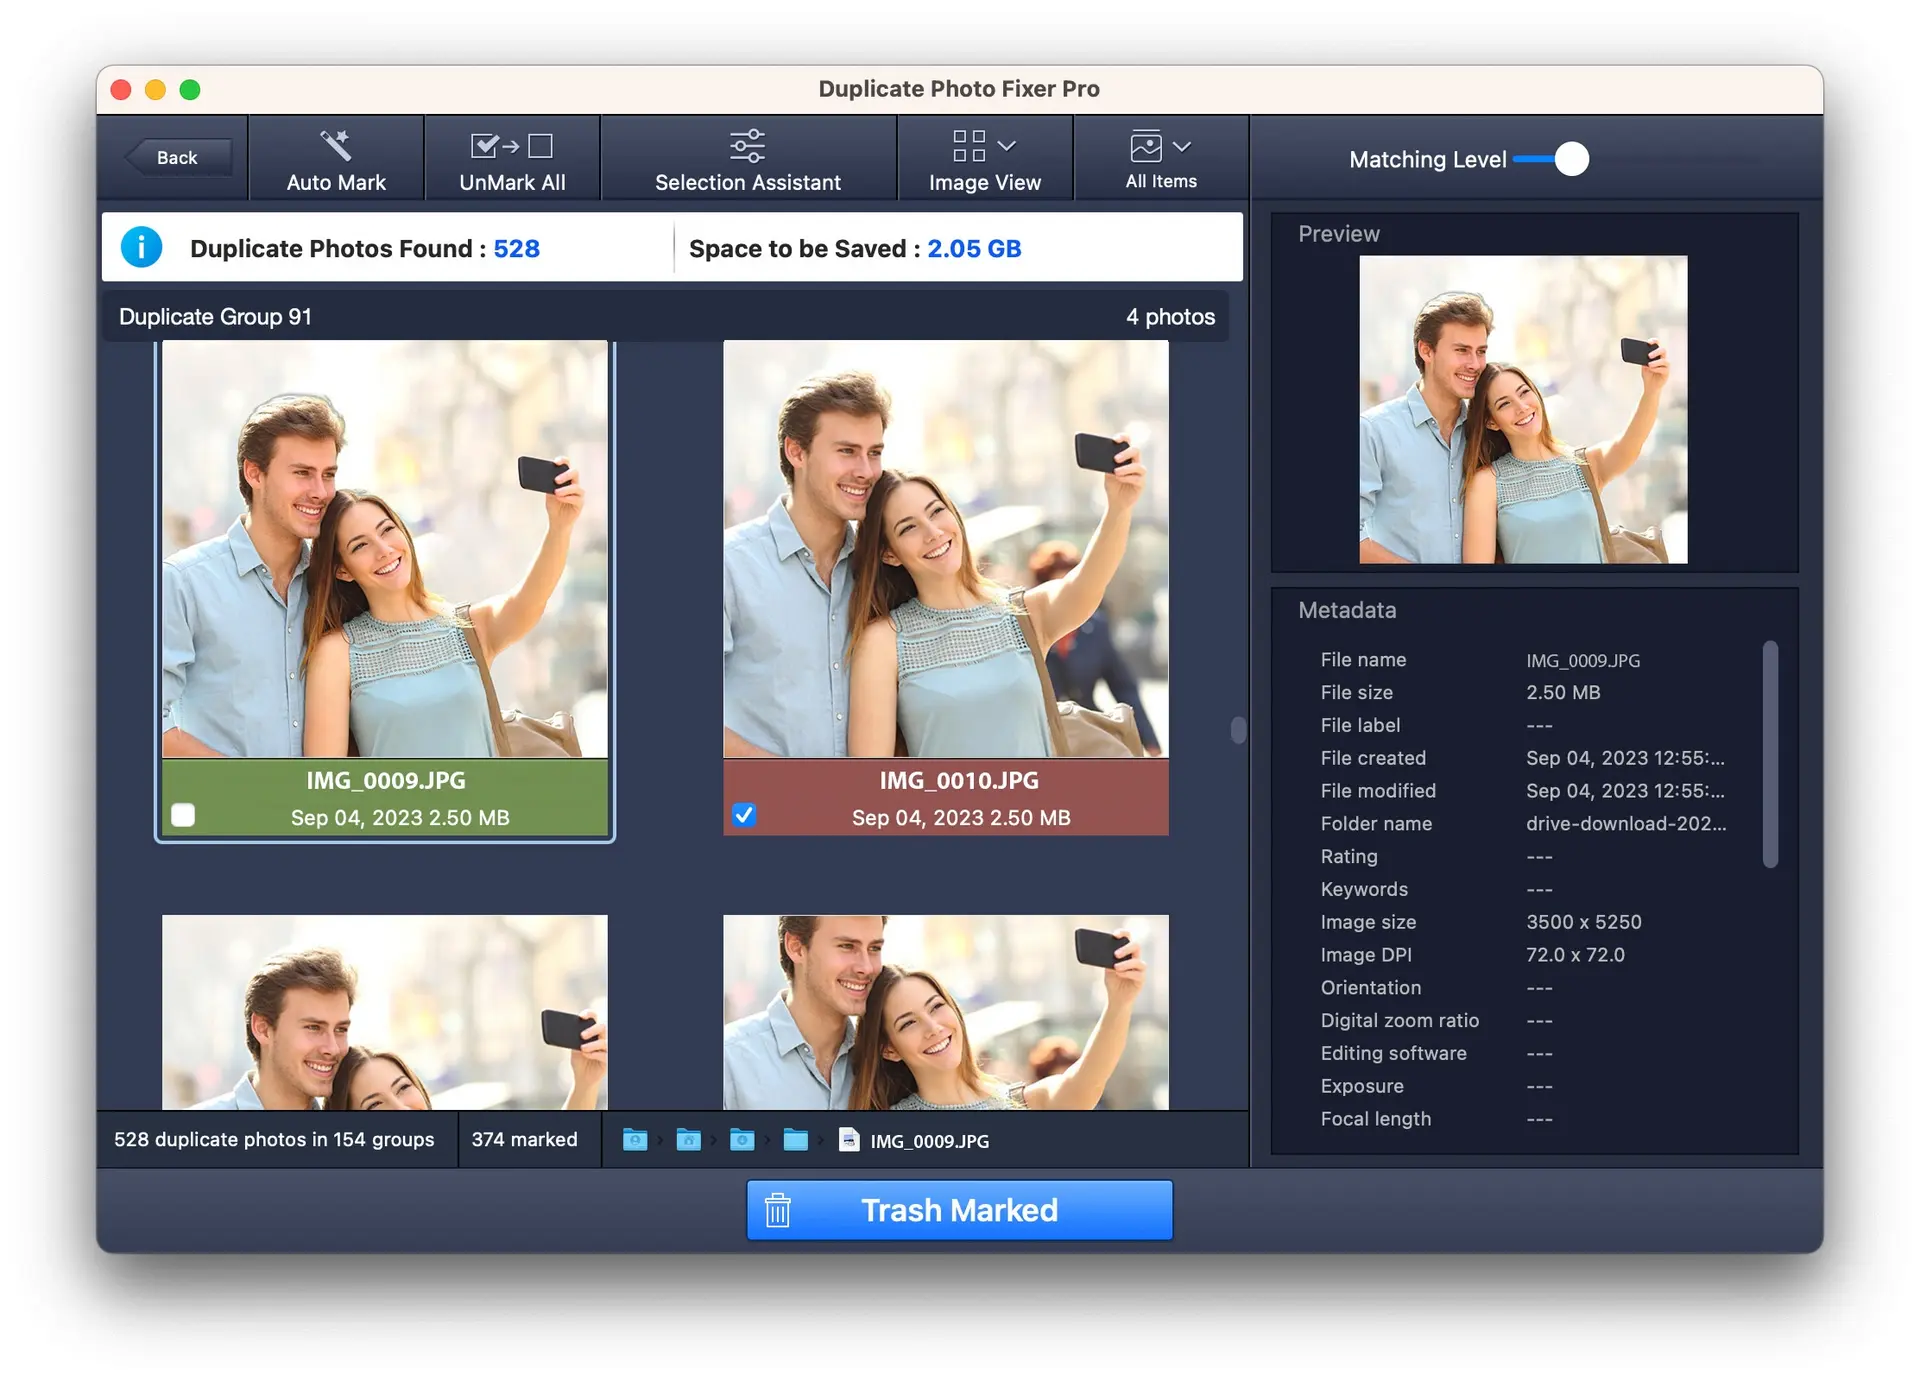
Task: Expand the Image View dropdown arrow
Action: point(1007,146)
